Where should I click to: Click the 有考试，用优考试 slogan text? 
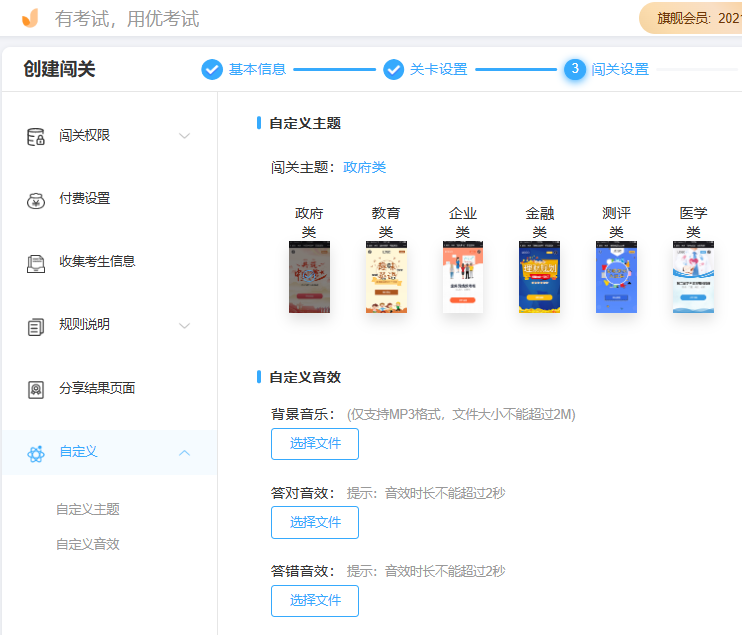click(x=127, y=19)
